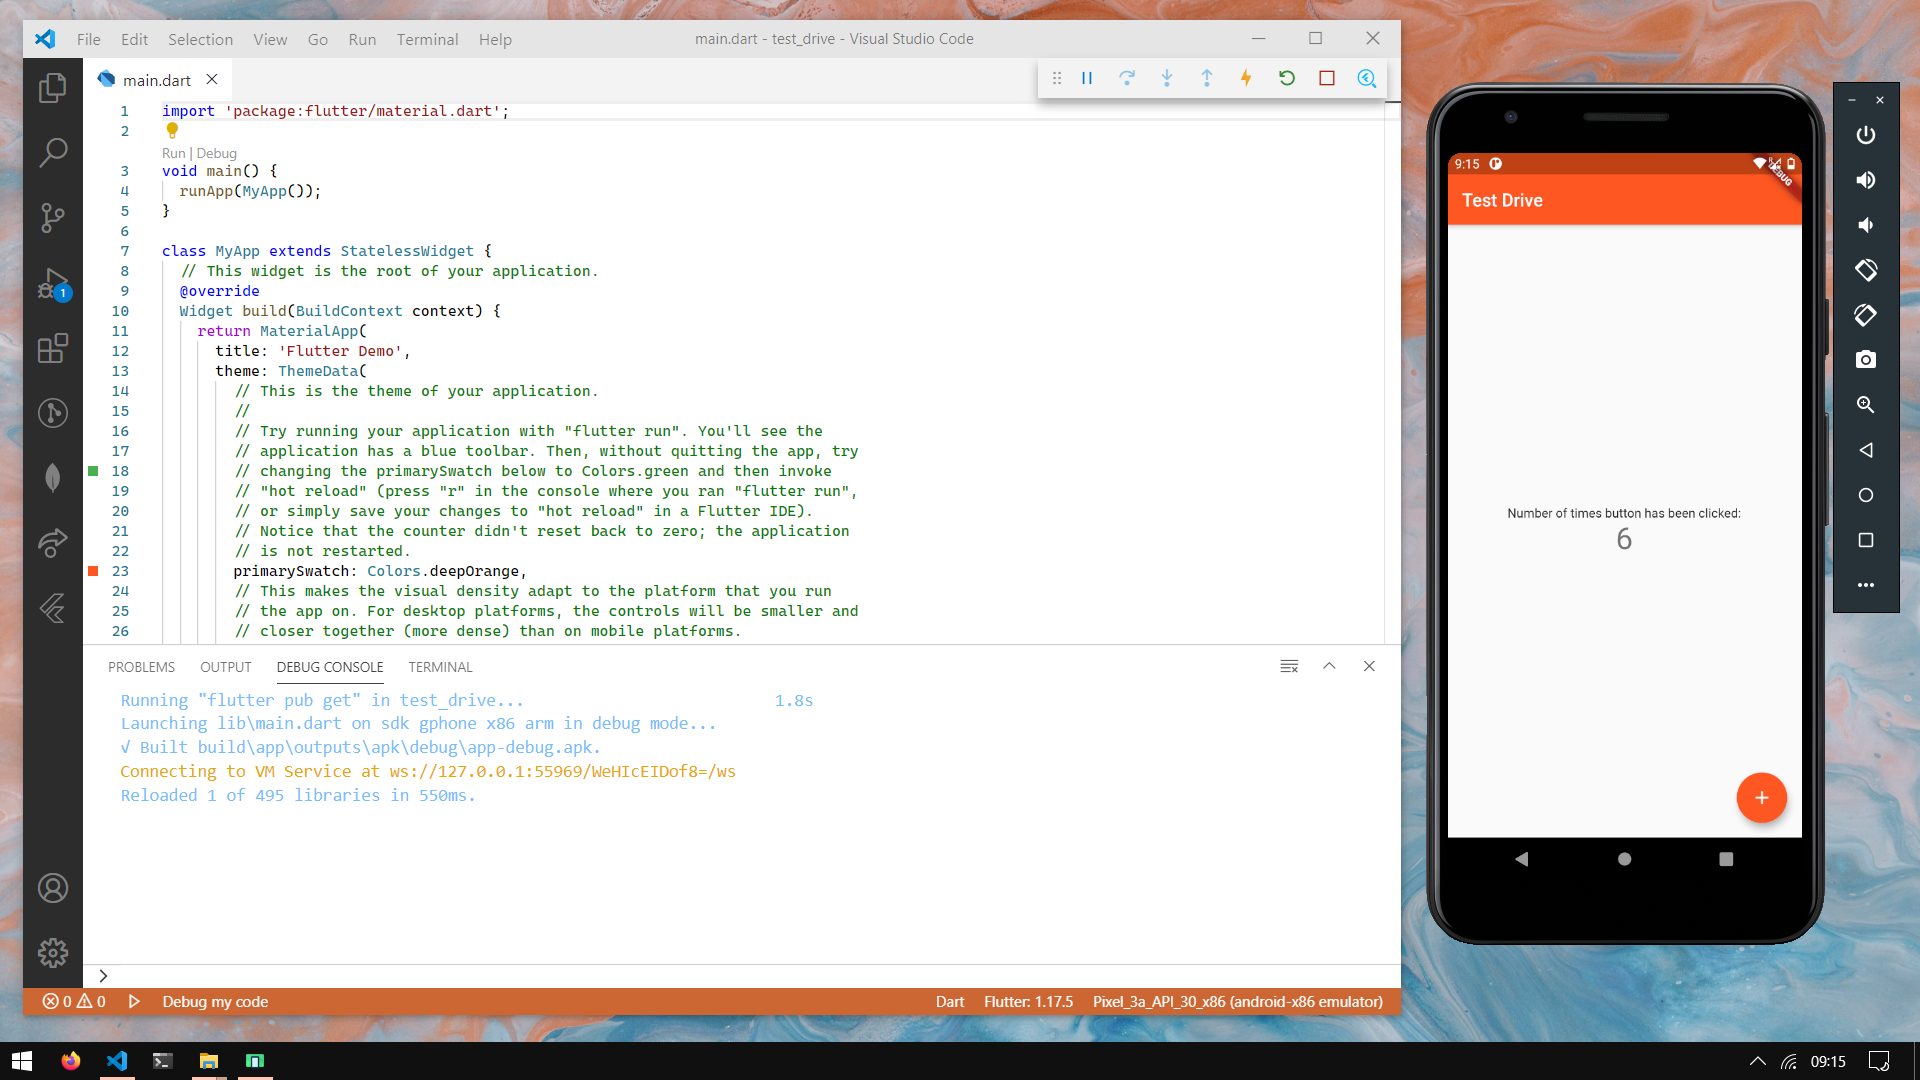Collapse the bottom panel with the chevron

pos(1329,666)
